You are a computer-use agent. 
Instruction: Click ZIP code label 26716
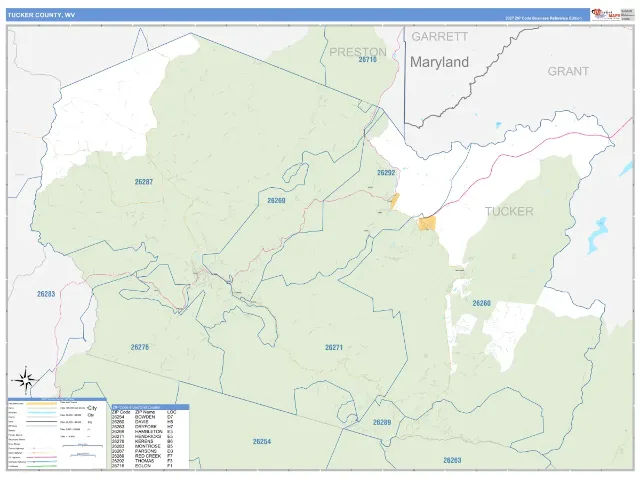coord(367,60)
